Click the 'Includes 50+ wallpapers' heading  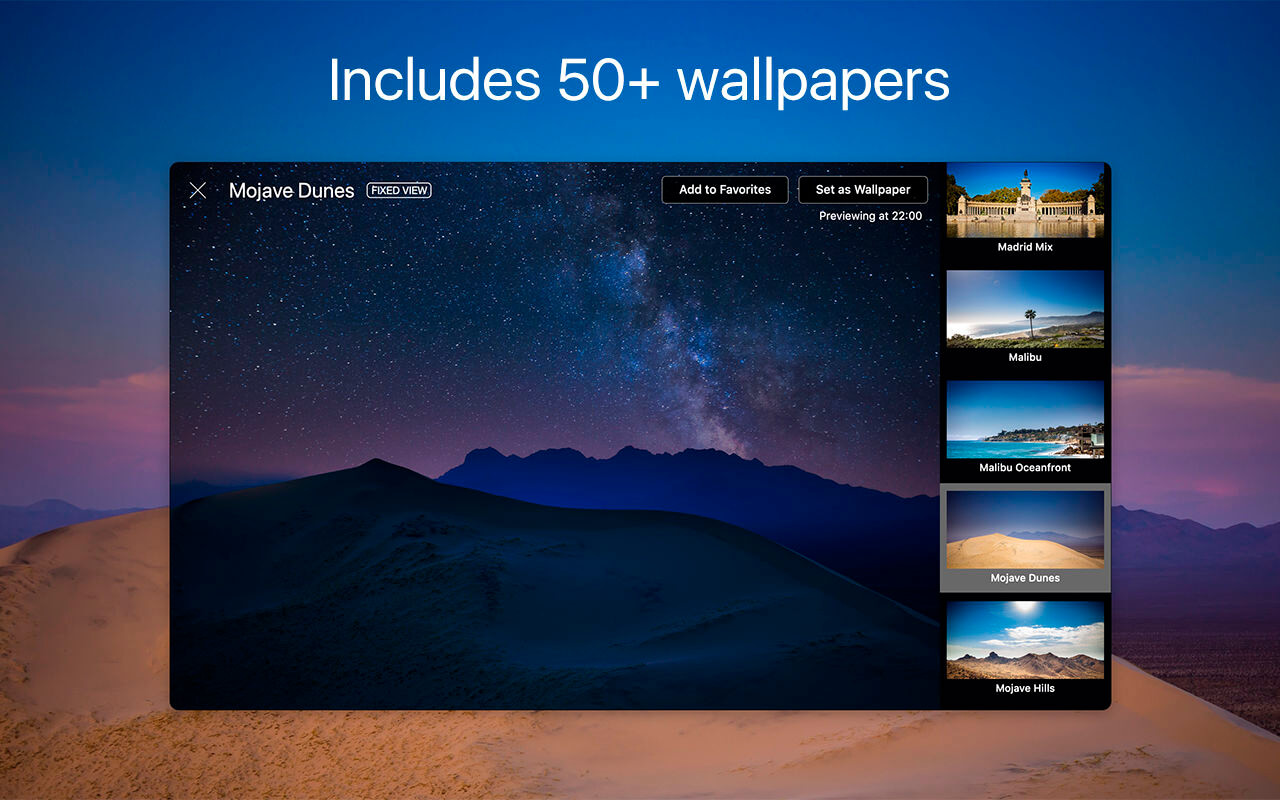(x=639, y=80)
